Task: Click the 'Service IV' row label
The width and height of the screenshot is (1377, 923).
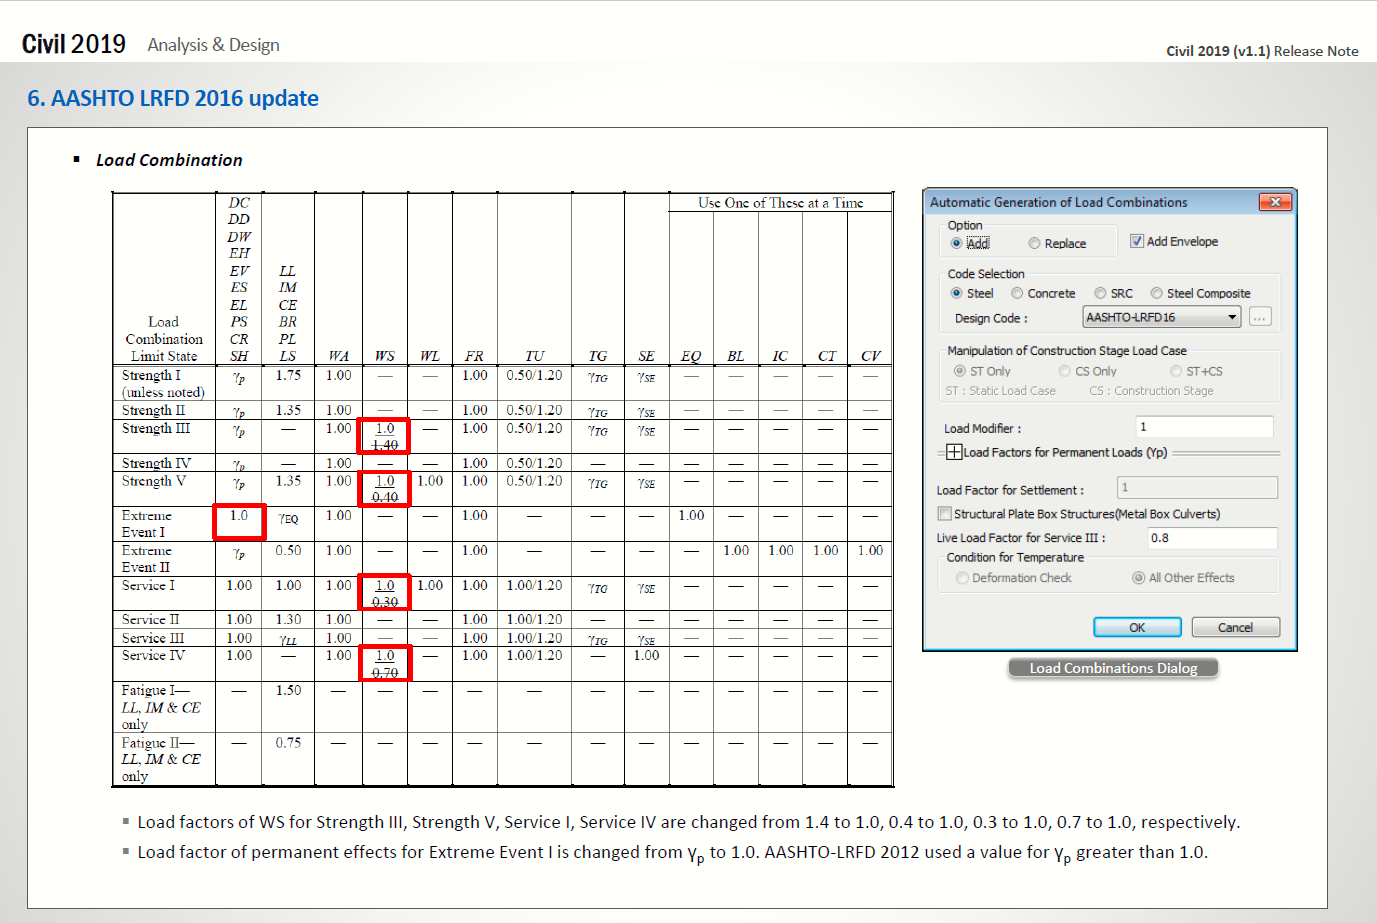Action: (153, 655)
